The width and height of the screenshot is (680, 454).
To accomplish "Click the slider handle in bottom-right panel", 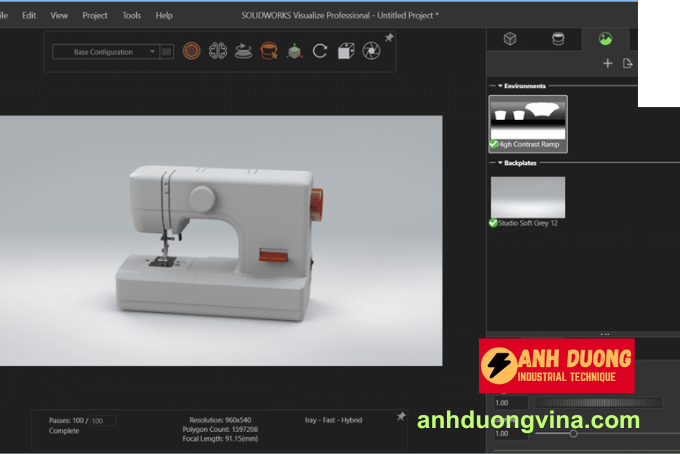I will pyautogui.click(x=573, y=433).
